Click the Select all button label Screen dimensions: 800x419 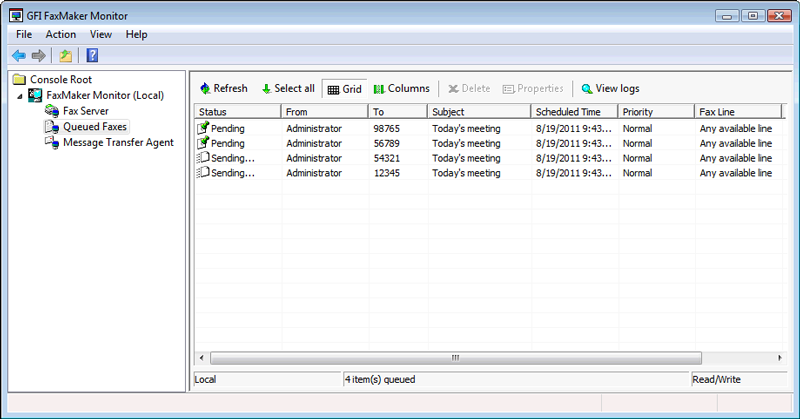point(294,88)
